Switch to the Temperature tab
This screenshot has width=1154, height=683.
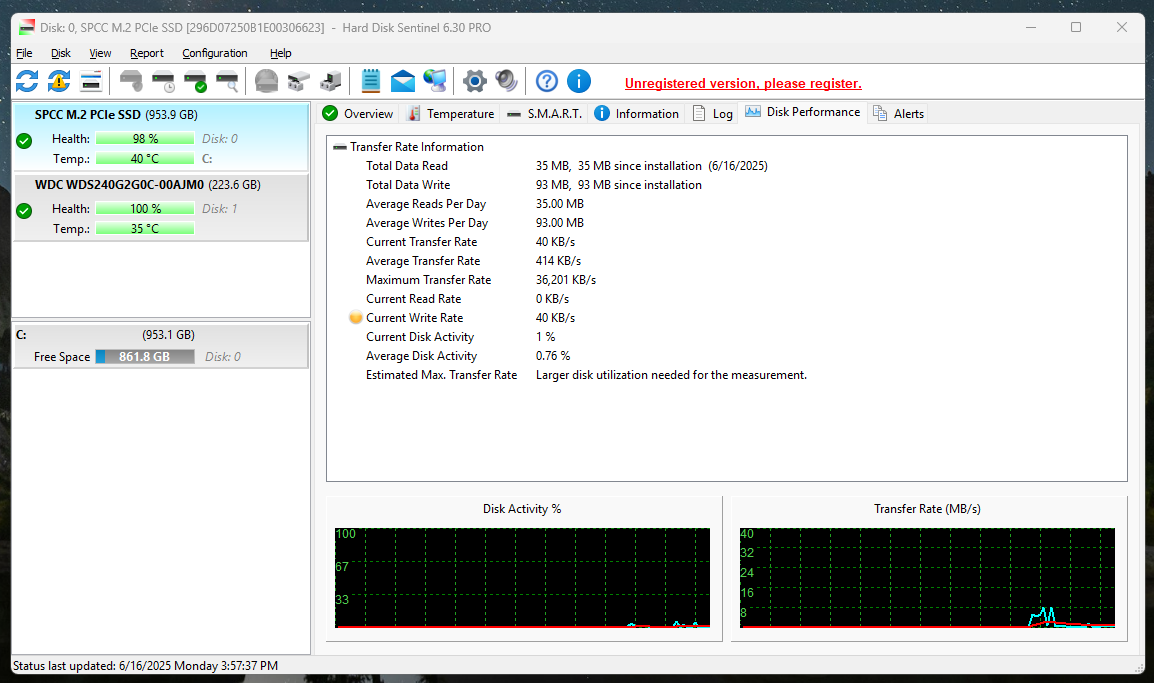450,114
